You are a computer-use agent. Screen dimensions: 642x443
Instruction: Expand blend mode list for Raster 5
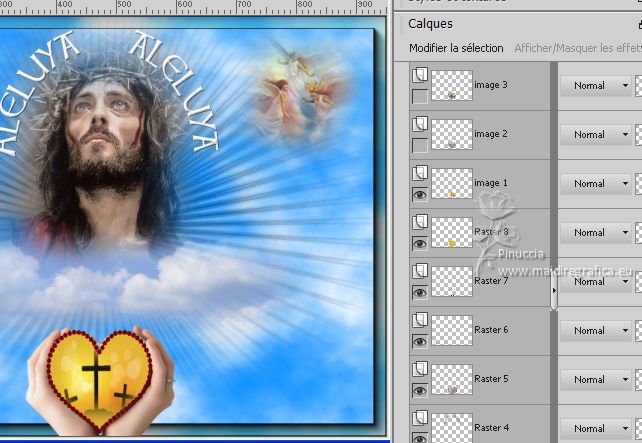pos(596,380)
